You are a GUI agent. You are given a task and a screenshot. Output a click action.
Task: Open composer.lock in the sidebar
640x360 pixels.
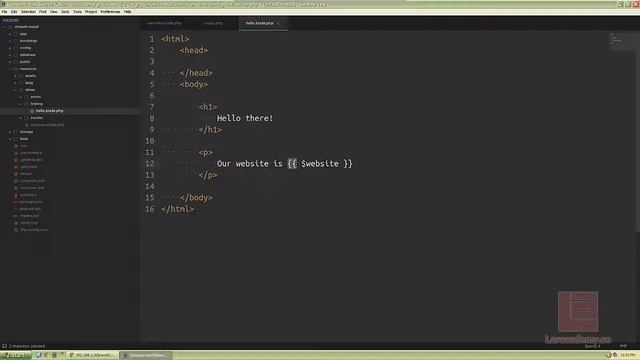32,188
